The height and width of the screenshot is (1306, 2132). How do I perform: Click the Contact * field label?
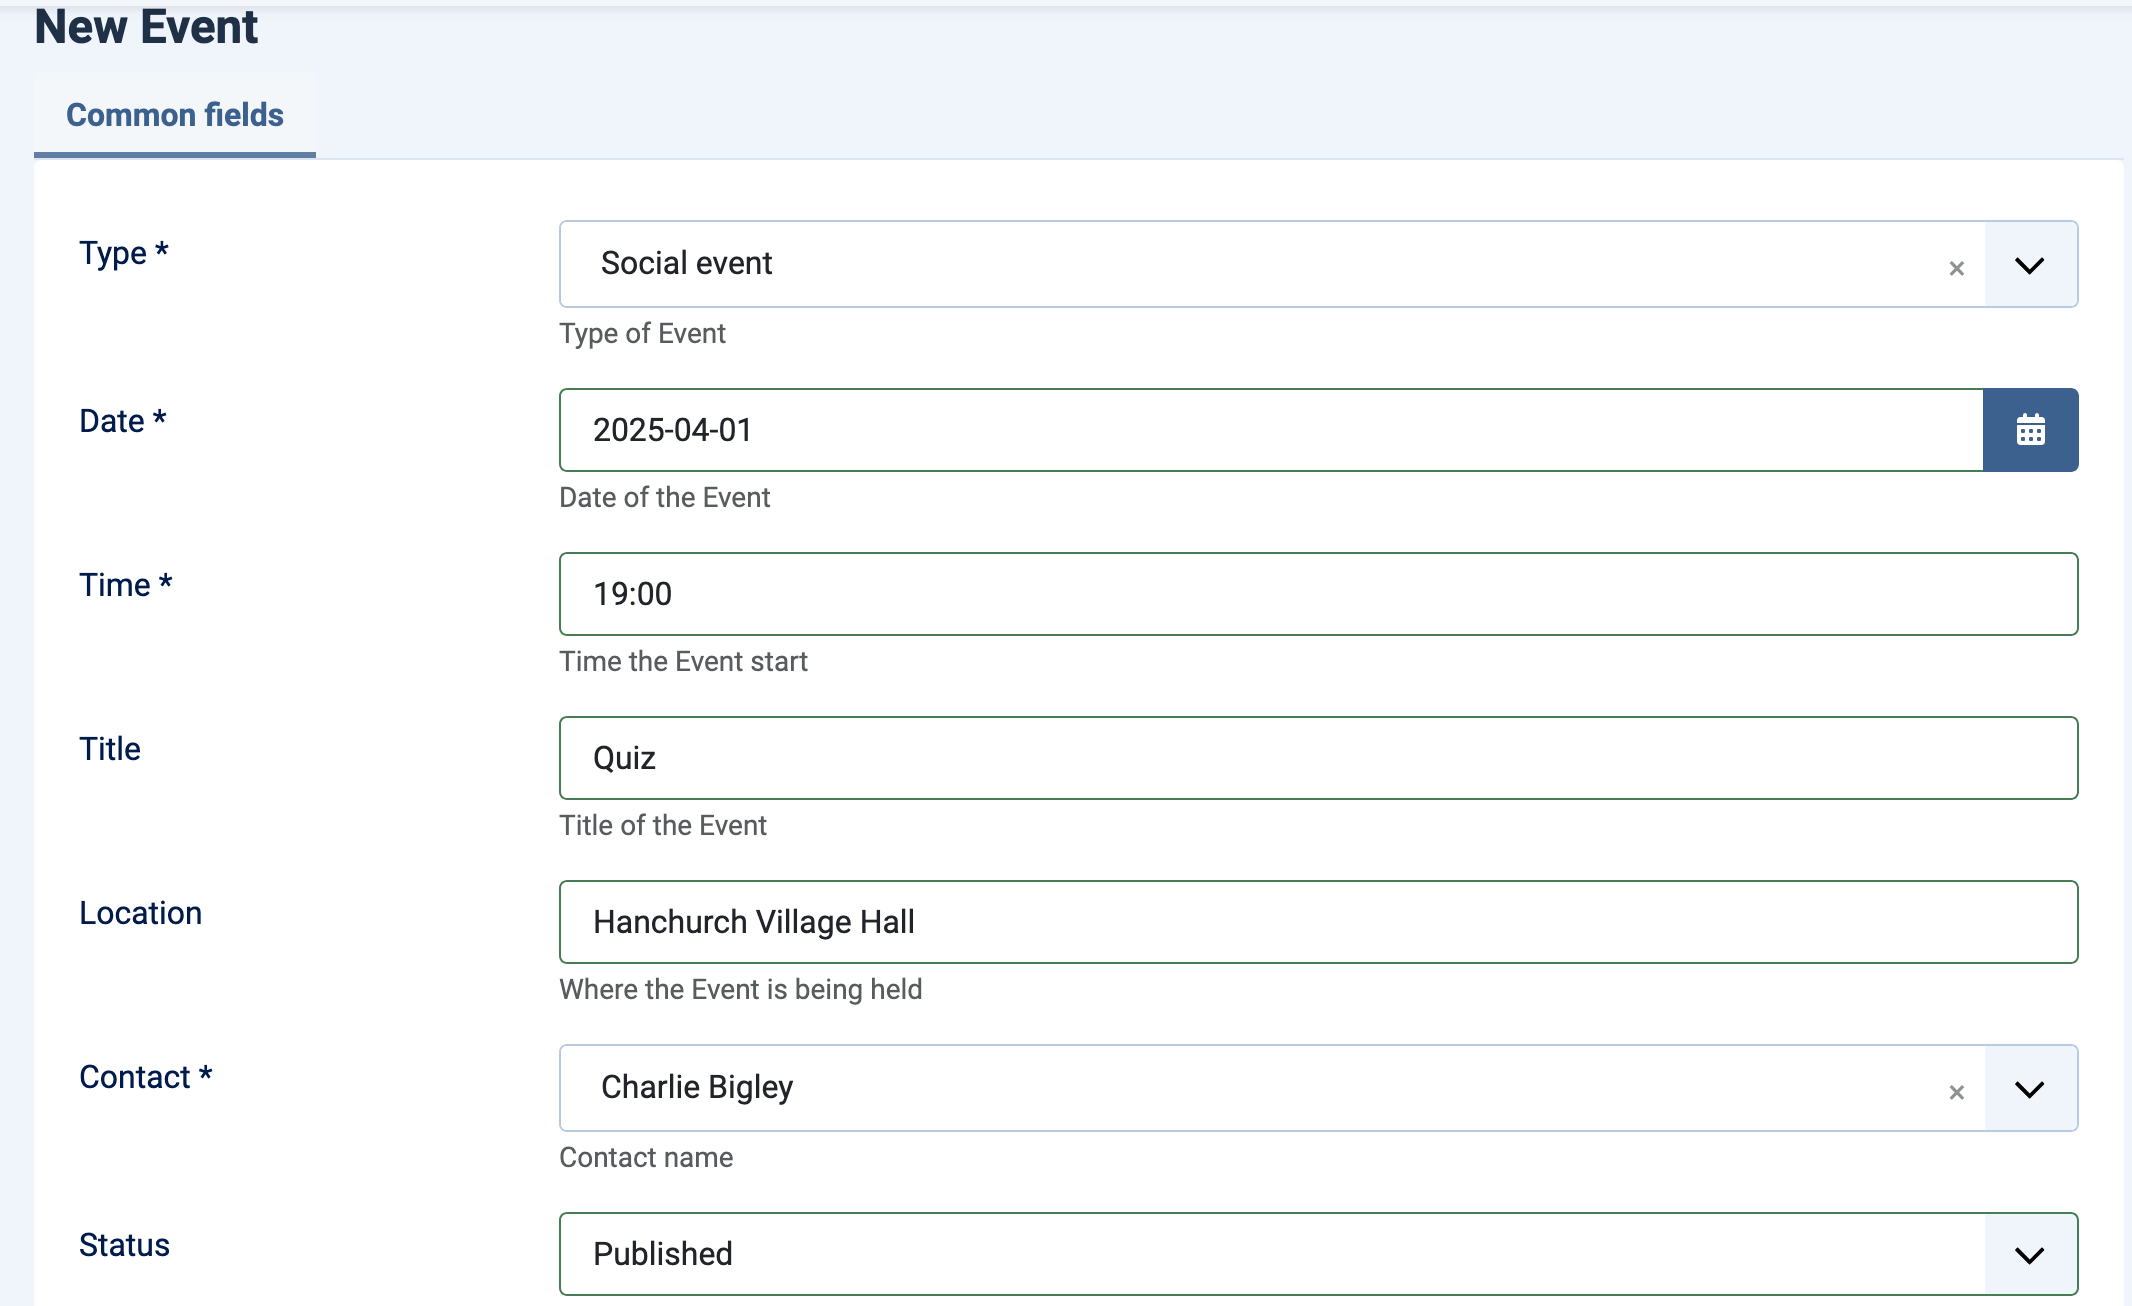coord(146,1077)
